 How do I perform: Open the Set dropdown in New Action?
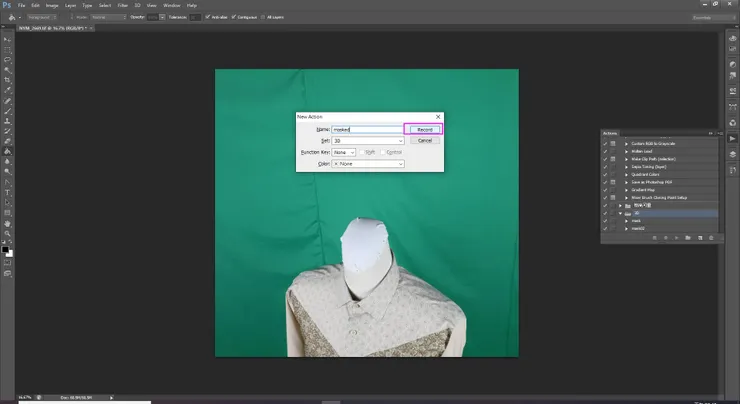[x=367, y=141]
